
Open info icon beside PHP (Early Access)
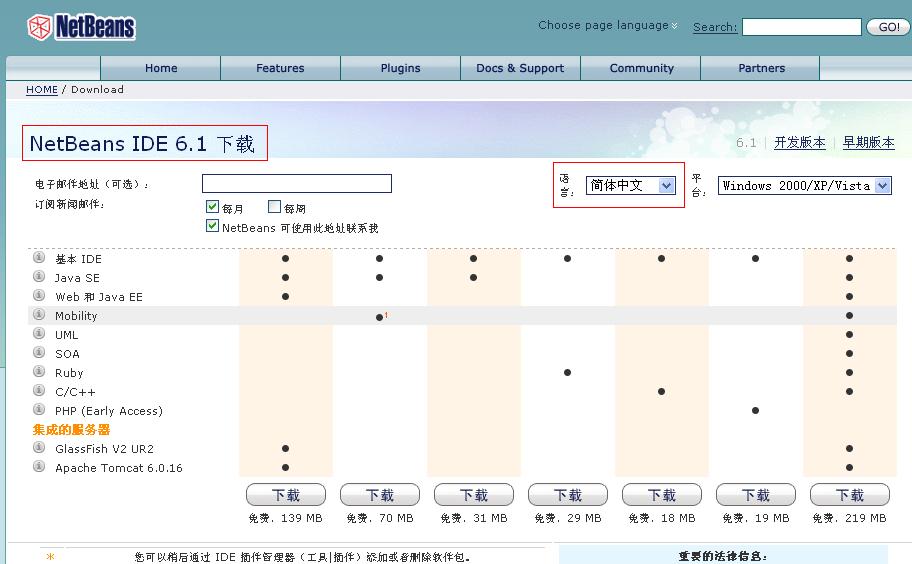(x=39, y=409)
